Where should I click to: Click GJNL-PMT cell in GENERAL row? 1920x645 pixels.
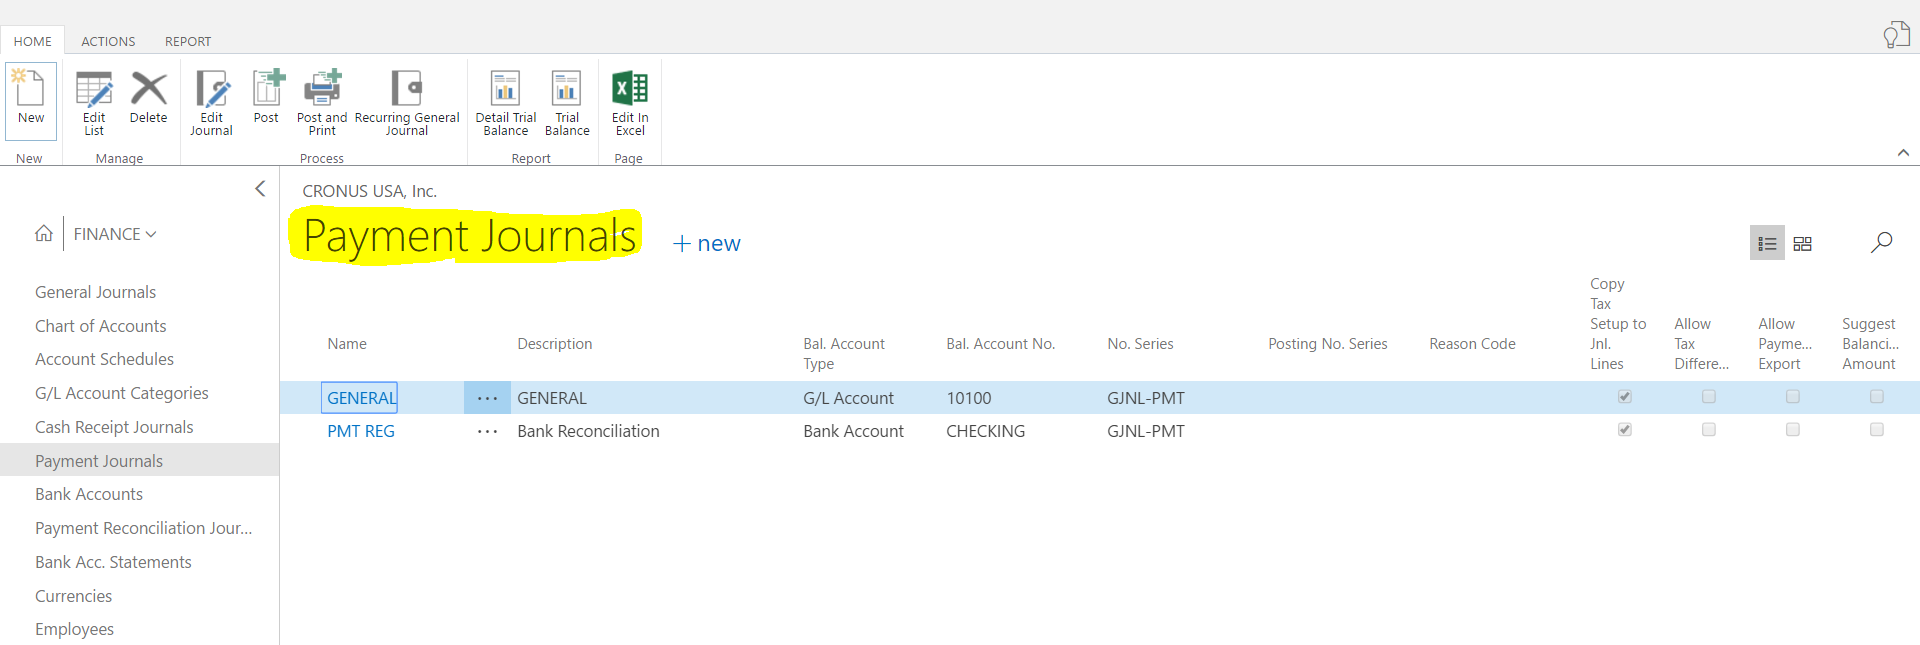1145,398
